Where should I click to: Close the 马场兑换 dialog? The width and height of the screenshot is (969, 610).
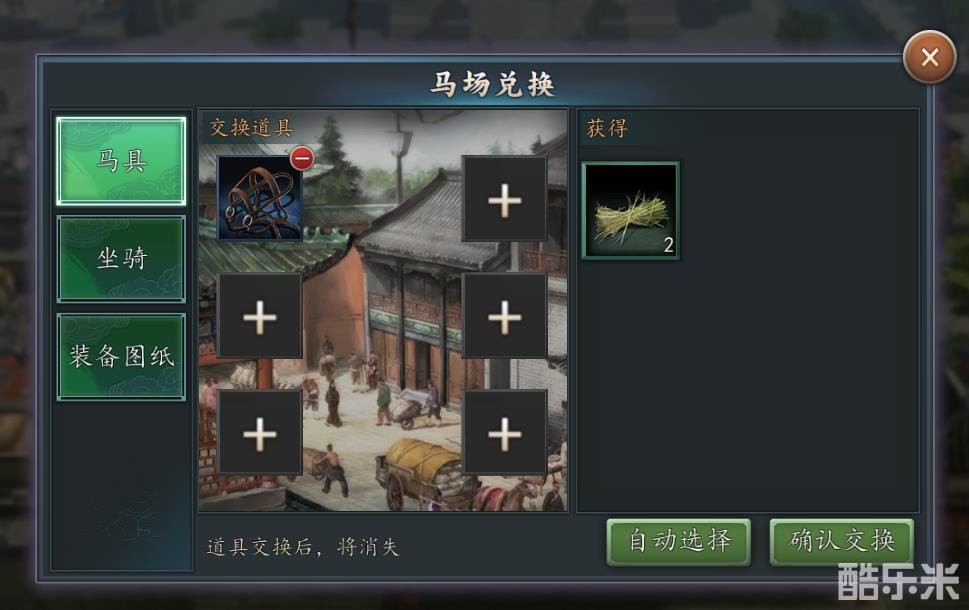[x=929, y=57]
